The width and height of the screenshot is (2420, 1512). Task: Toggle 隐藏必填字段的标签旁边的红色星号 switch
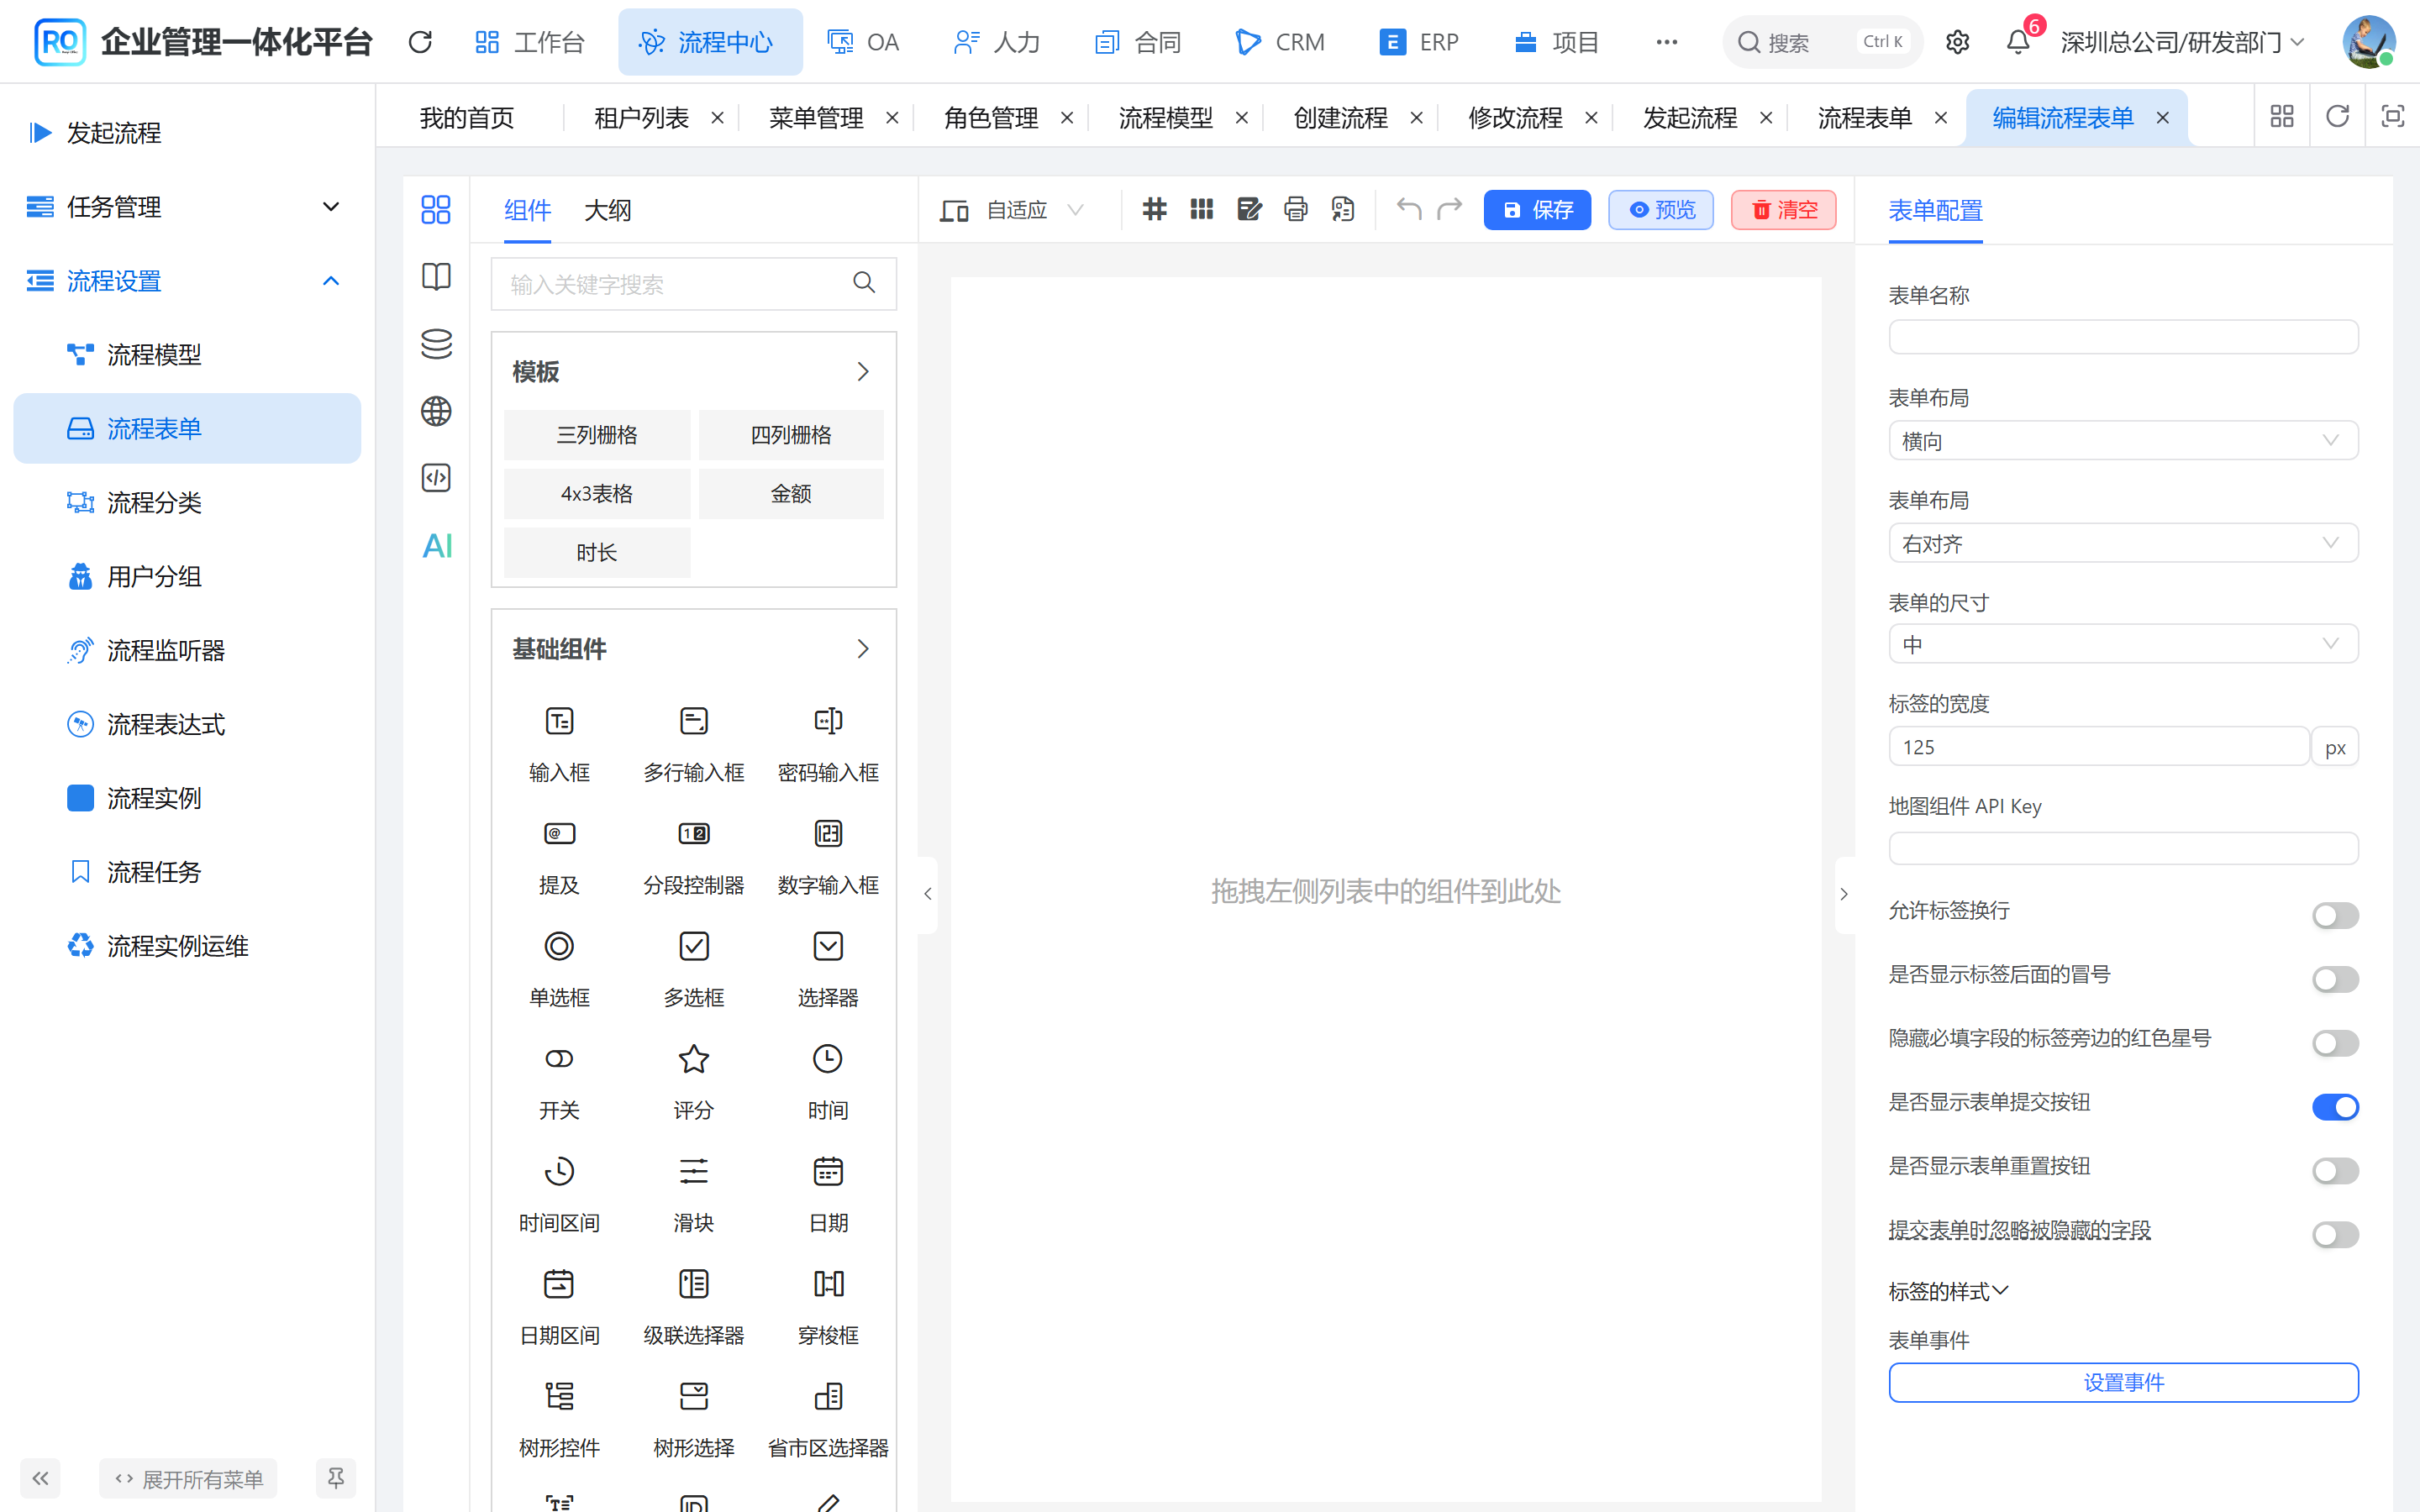click(x=2335, y=1043)
